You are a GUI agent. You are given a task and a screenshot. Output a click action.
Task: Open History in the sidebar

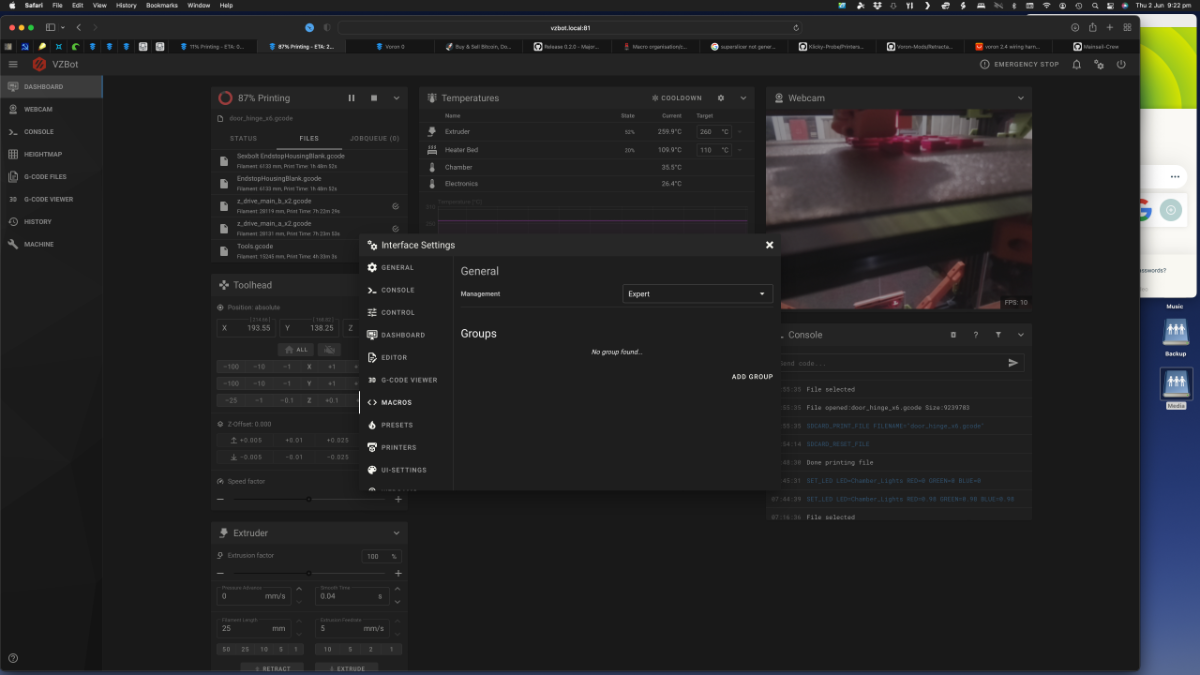pos(51,222)
